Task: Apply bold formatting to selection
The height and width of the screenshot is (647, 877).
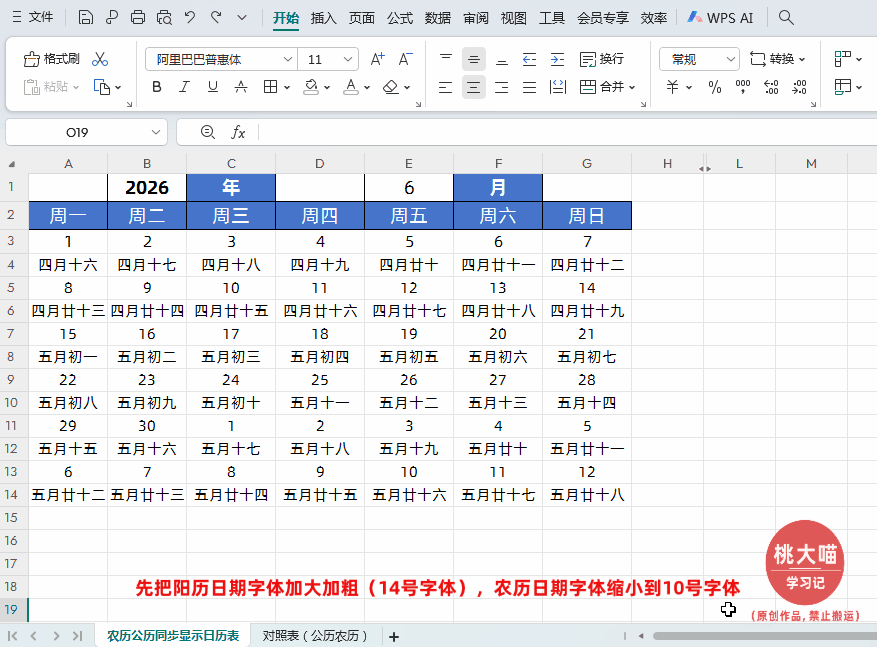Action: pos(156,87)
